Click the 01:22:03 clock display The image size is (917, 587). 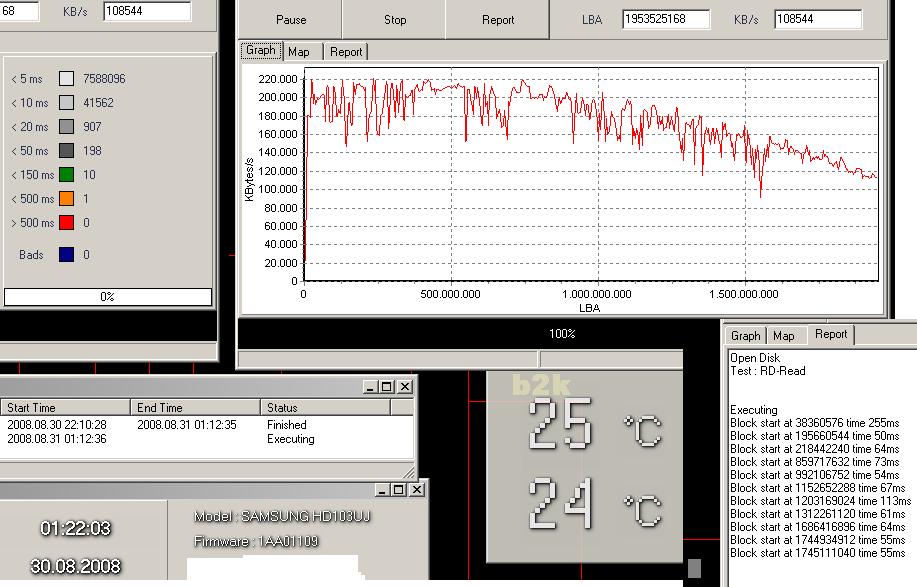tap(75, 529)
